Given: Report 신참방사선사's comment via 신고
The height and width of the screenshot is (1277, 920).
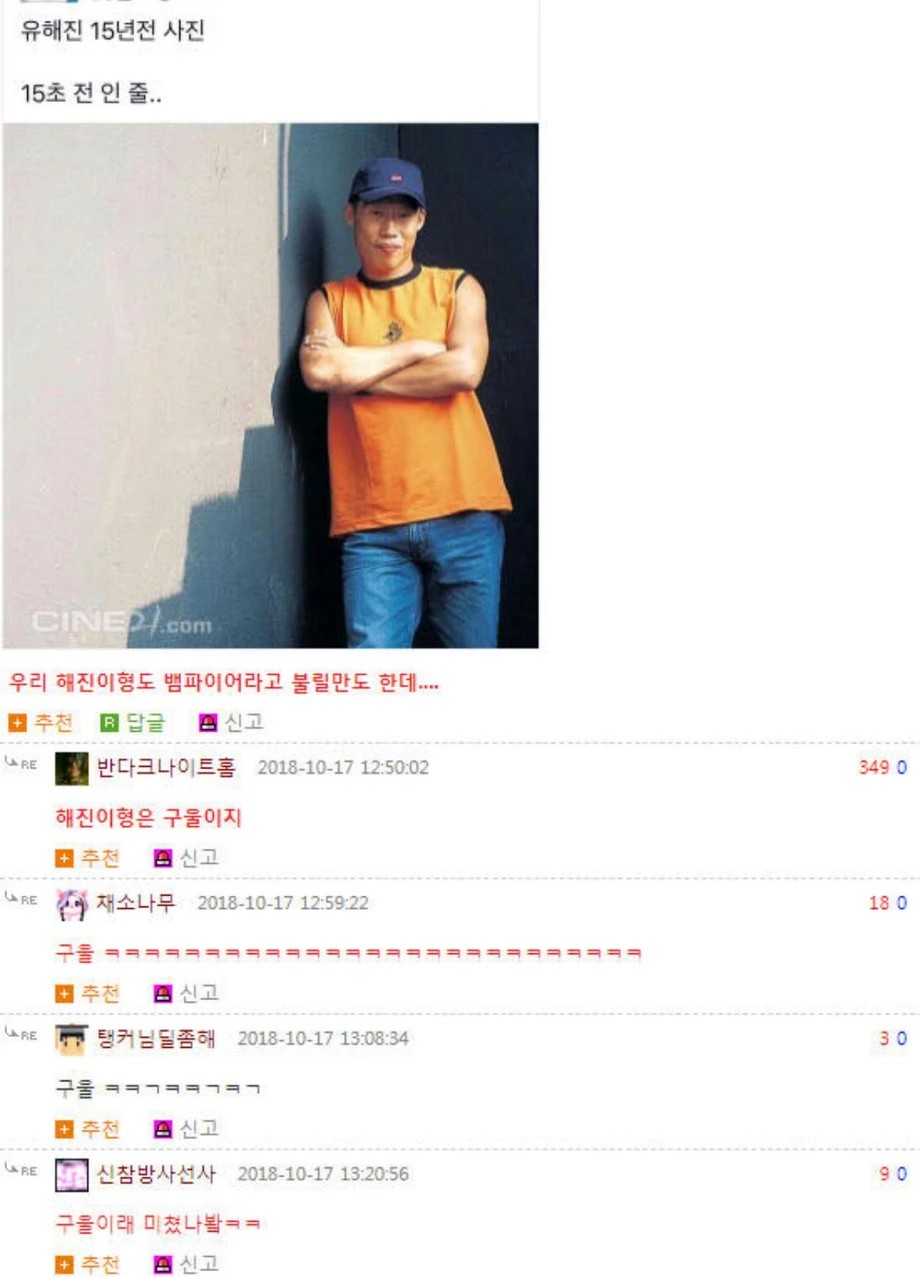Looking at the screenshot, I should (162, 1264).
